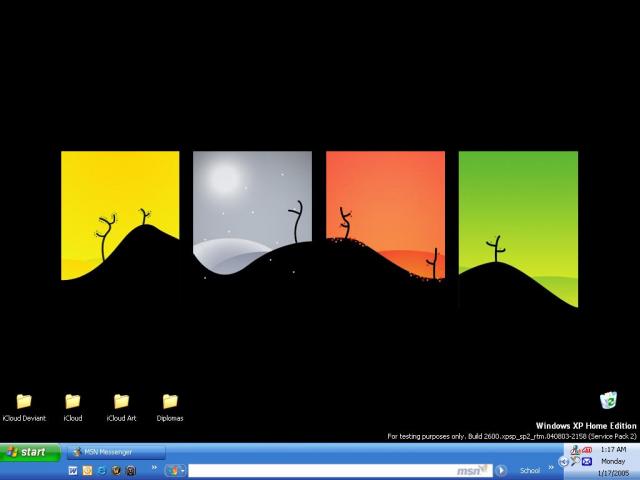Open MSN search options dropdown
The height and width of the screenshot is (480, 640).
pyautogui.click(x=182, y=471)
